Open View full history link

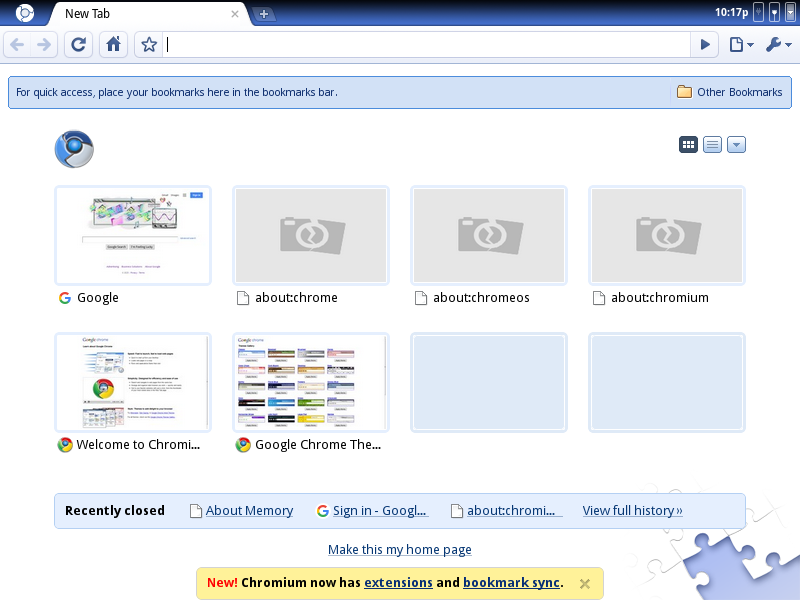point(633,511)
